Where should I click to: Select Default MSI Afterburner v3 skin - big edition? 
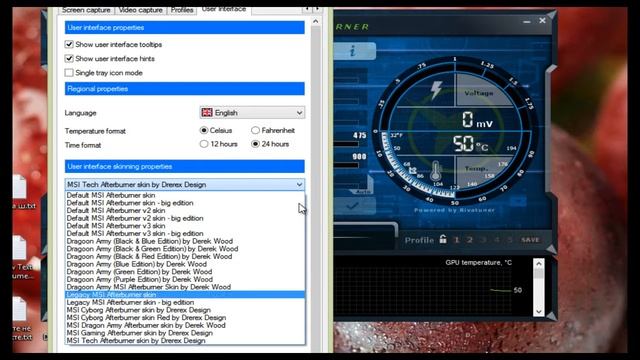pyautogui.click(x=185, y=233)
